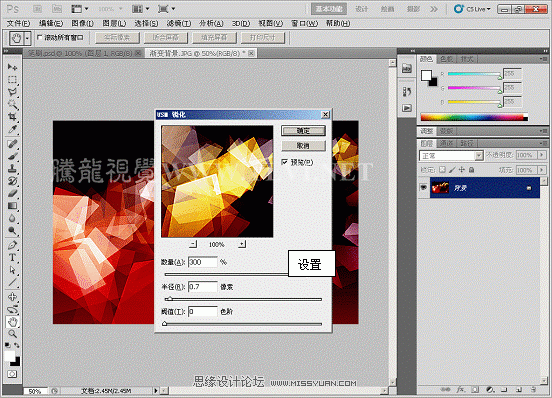The width and height of the screenshot is (552, 398).
Task: Select the 3D Rotate tool
Action: [12, 297]
